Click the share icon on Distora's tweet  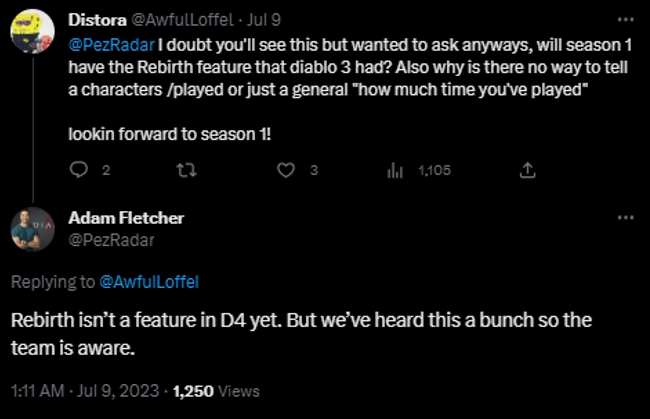click(x=528, y=170)
